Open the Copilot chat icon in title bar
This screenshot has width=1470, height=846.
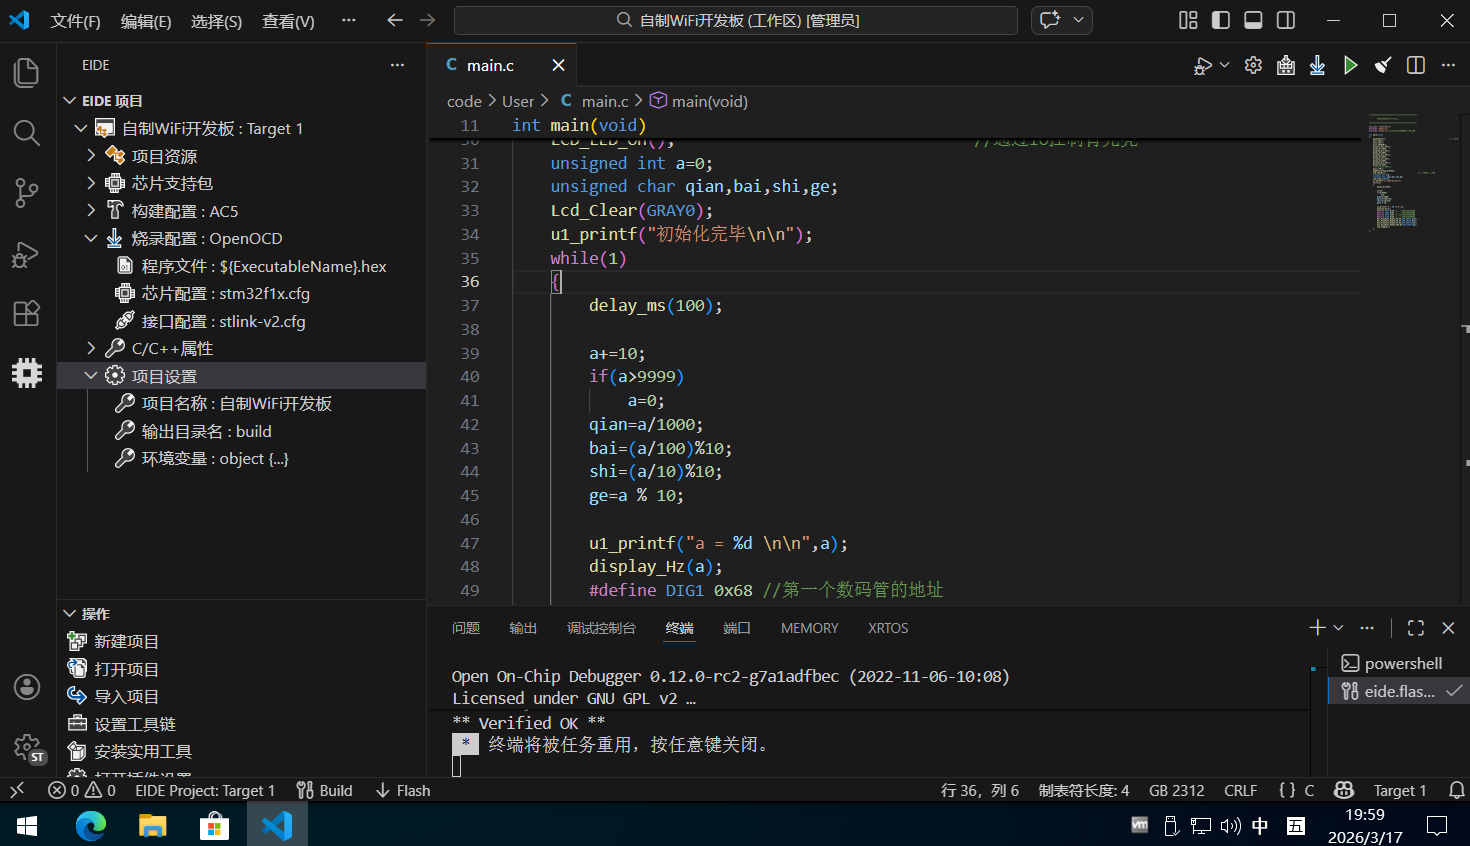coord(1050,20)
